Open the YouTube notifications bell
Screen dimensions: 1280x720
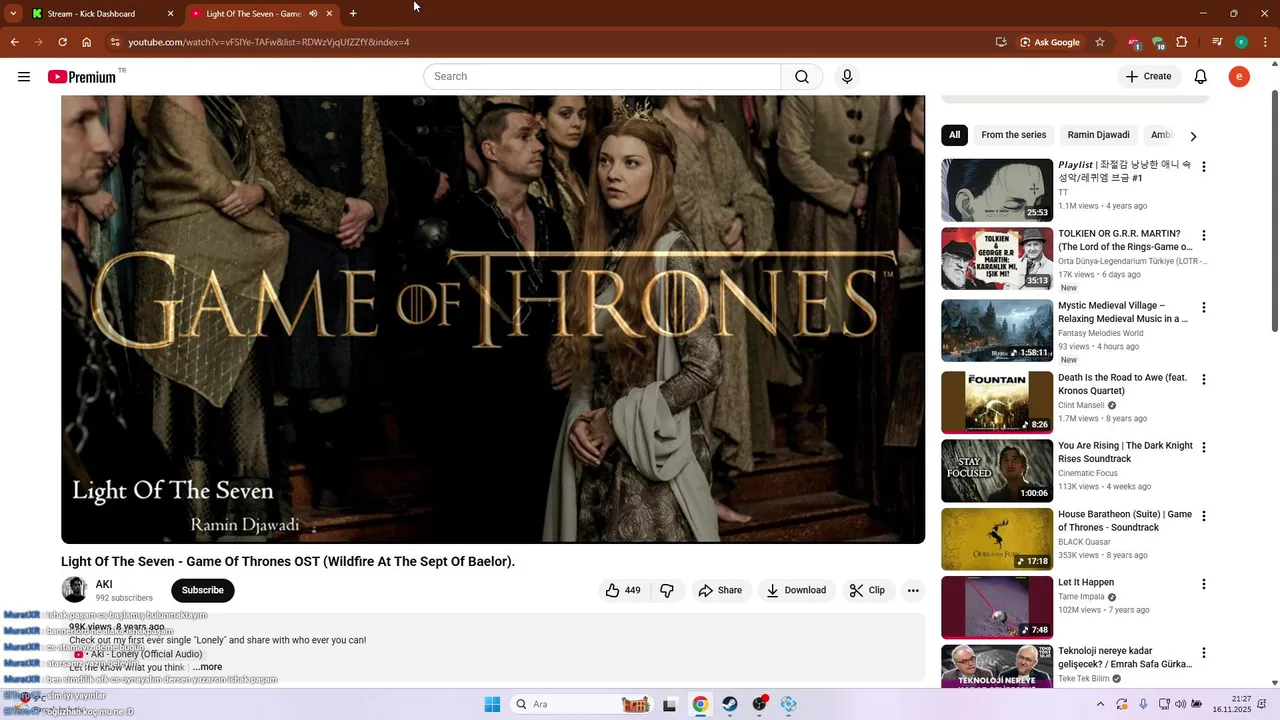1201,77
